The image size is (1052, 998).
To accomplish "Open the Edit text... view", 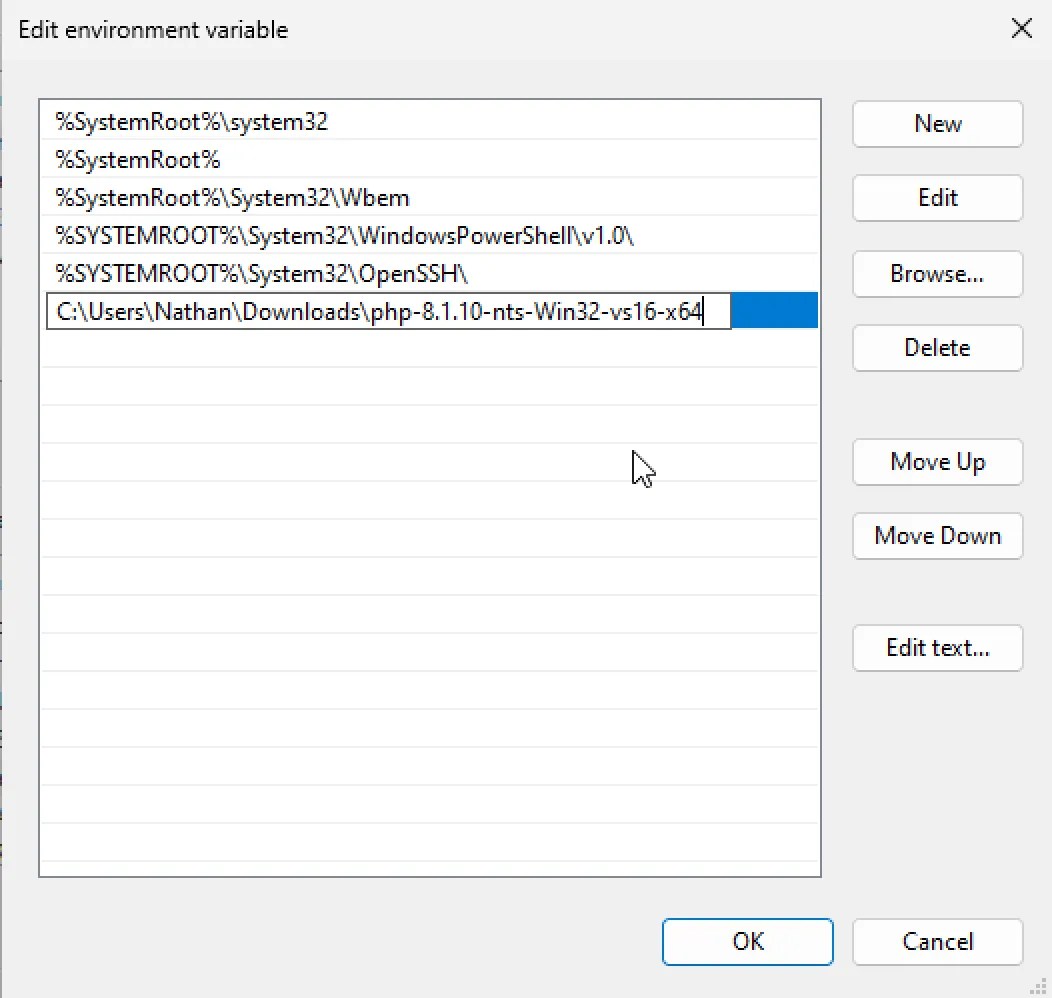I will click(937, 647).
